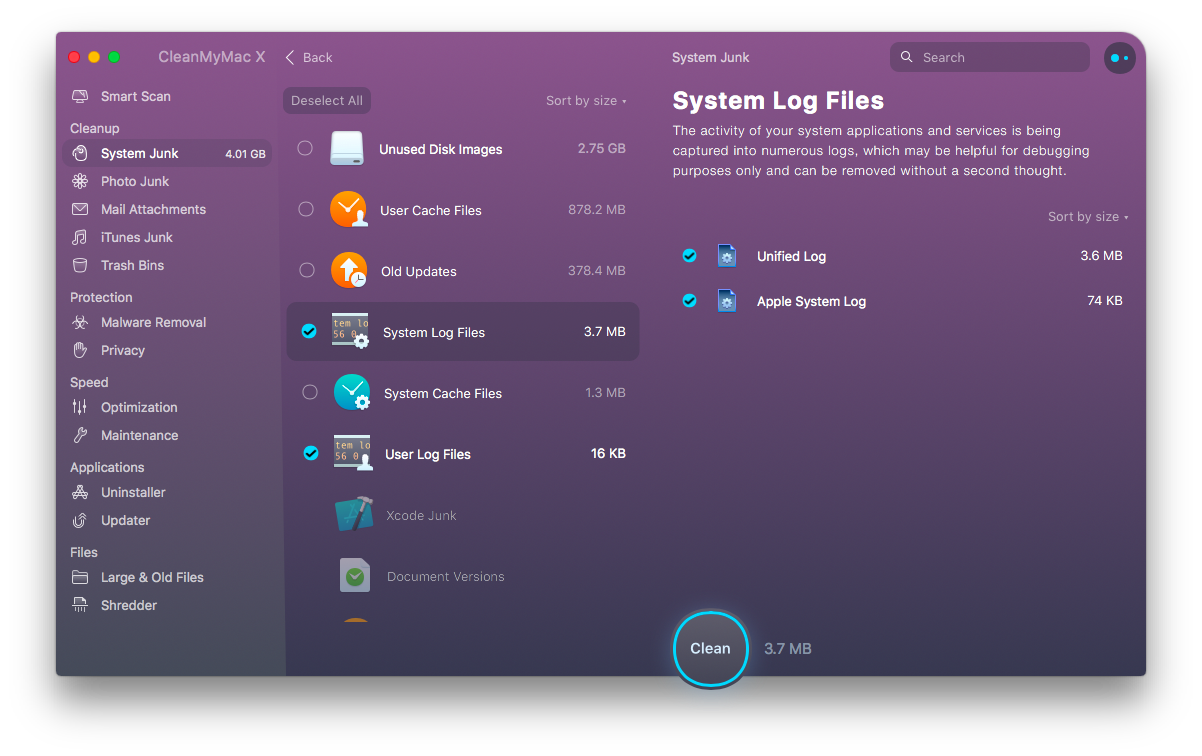Image resolution: width=1202 pixels, height=756 pixels.
Task: Select the Unified Log item name
Action: [x=791, y=256]
